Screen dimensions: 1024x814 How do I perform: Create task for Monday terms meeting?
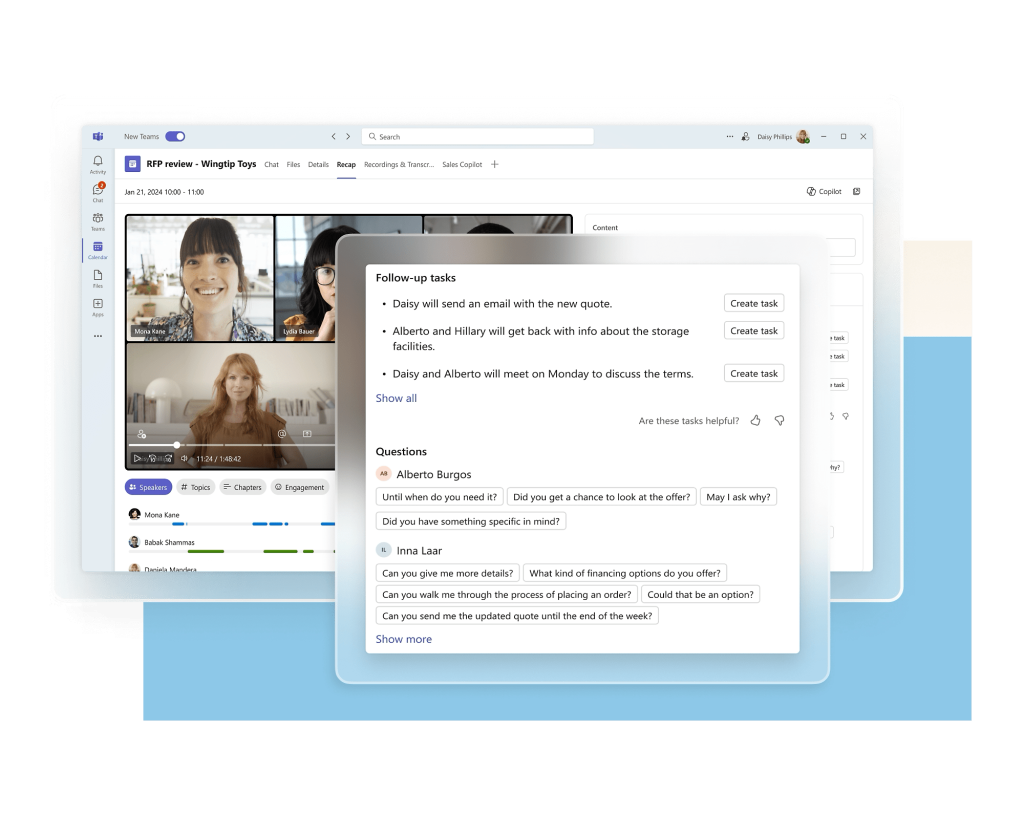[x=754, y=374]
